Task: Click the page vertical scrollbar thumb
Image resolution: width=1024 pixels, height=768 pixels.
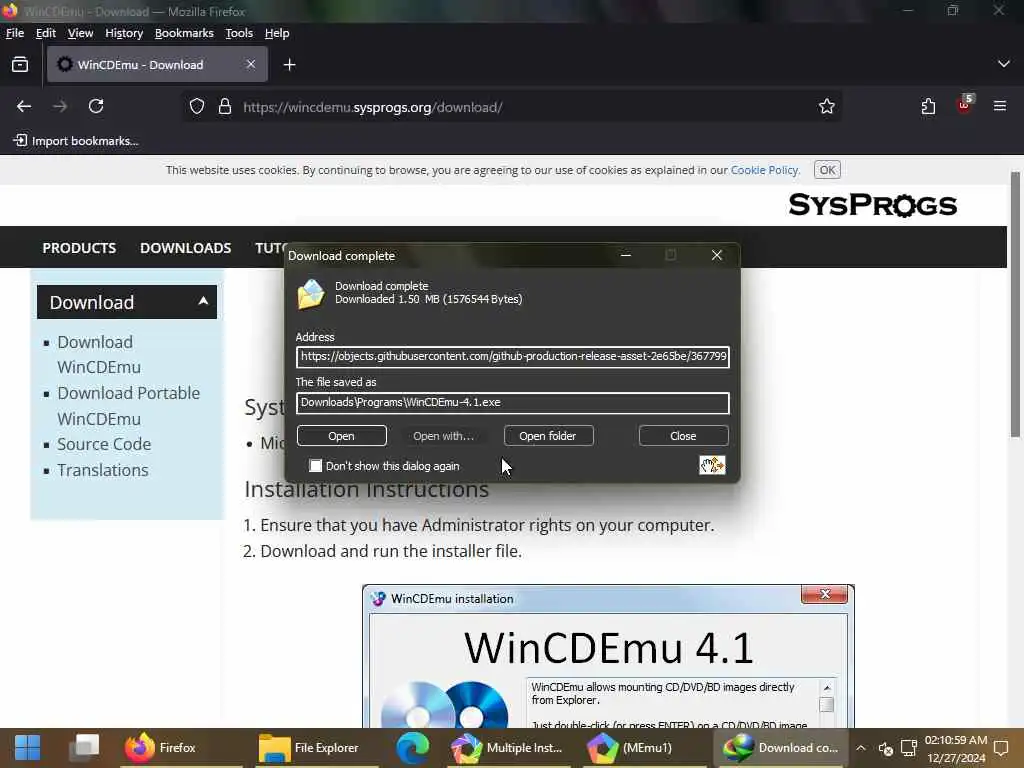Action: [x=1015, y=304]
